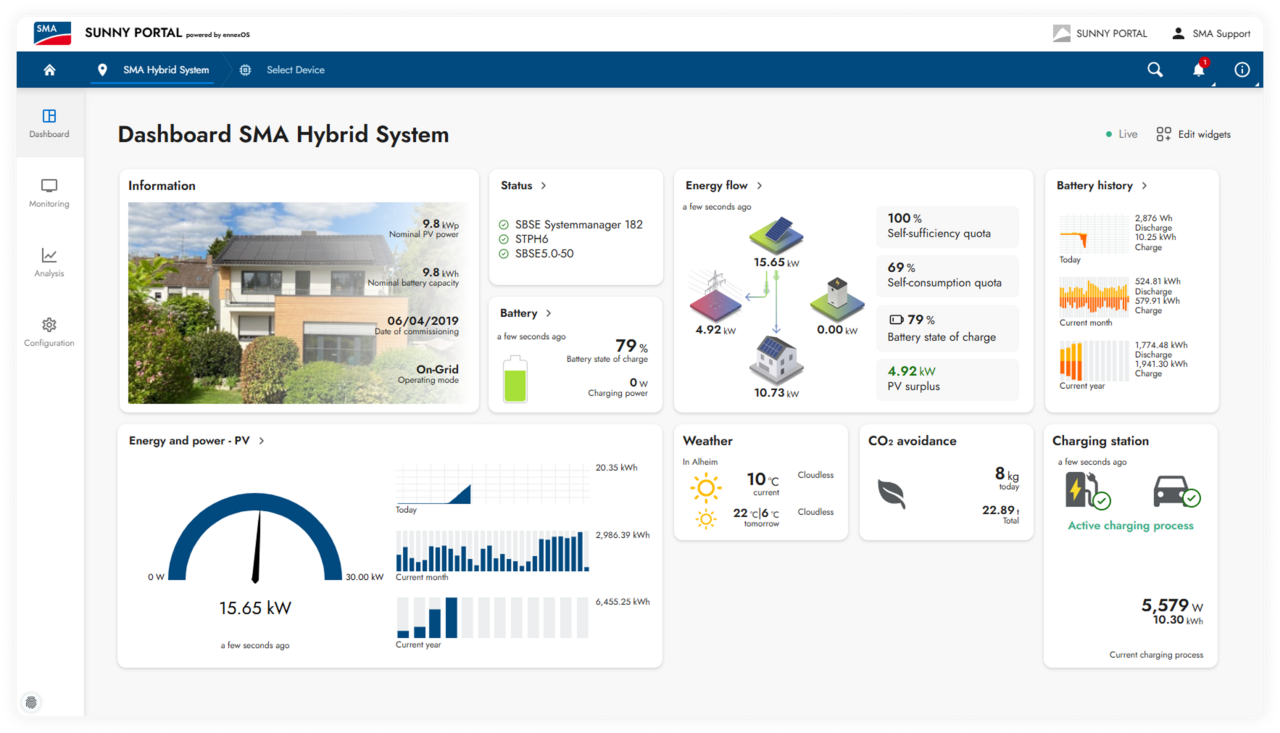1280x733 pixels.
Task: Click the SMA logo in the header
Action: [x=53, y=33]
